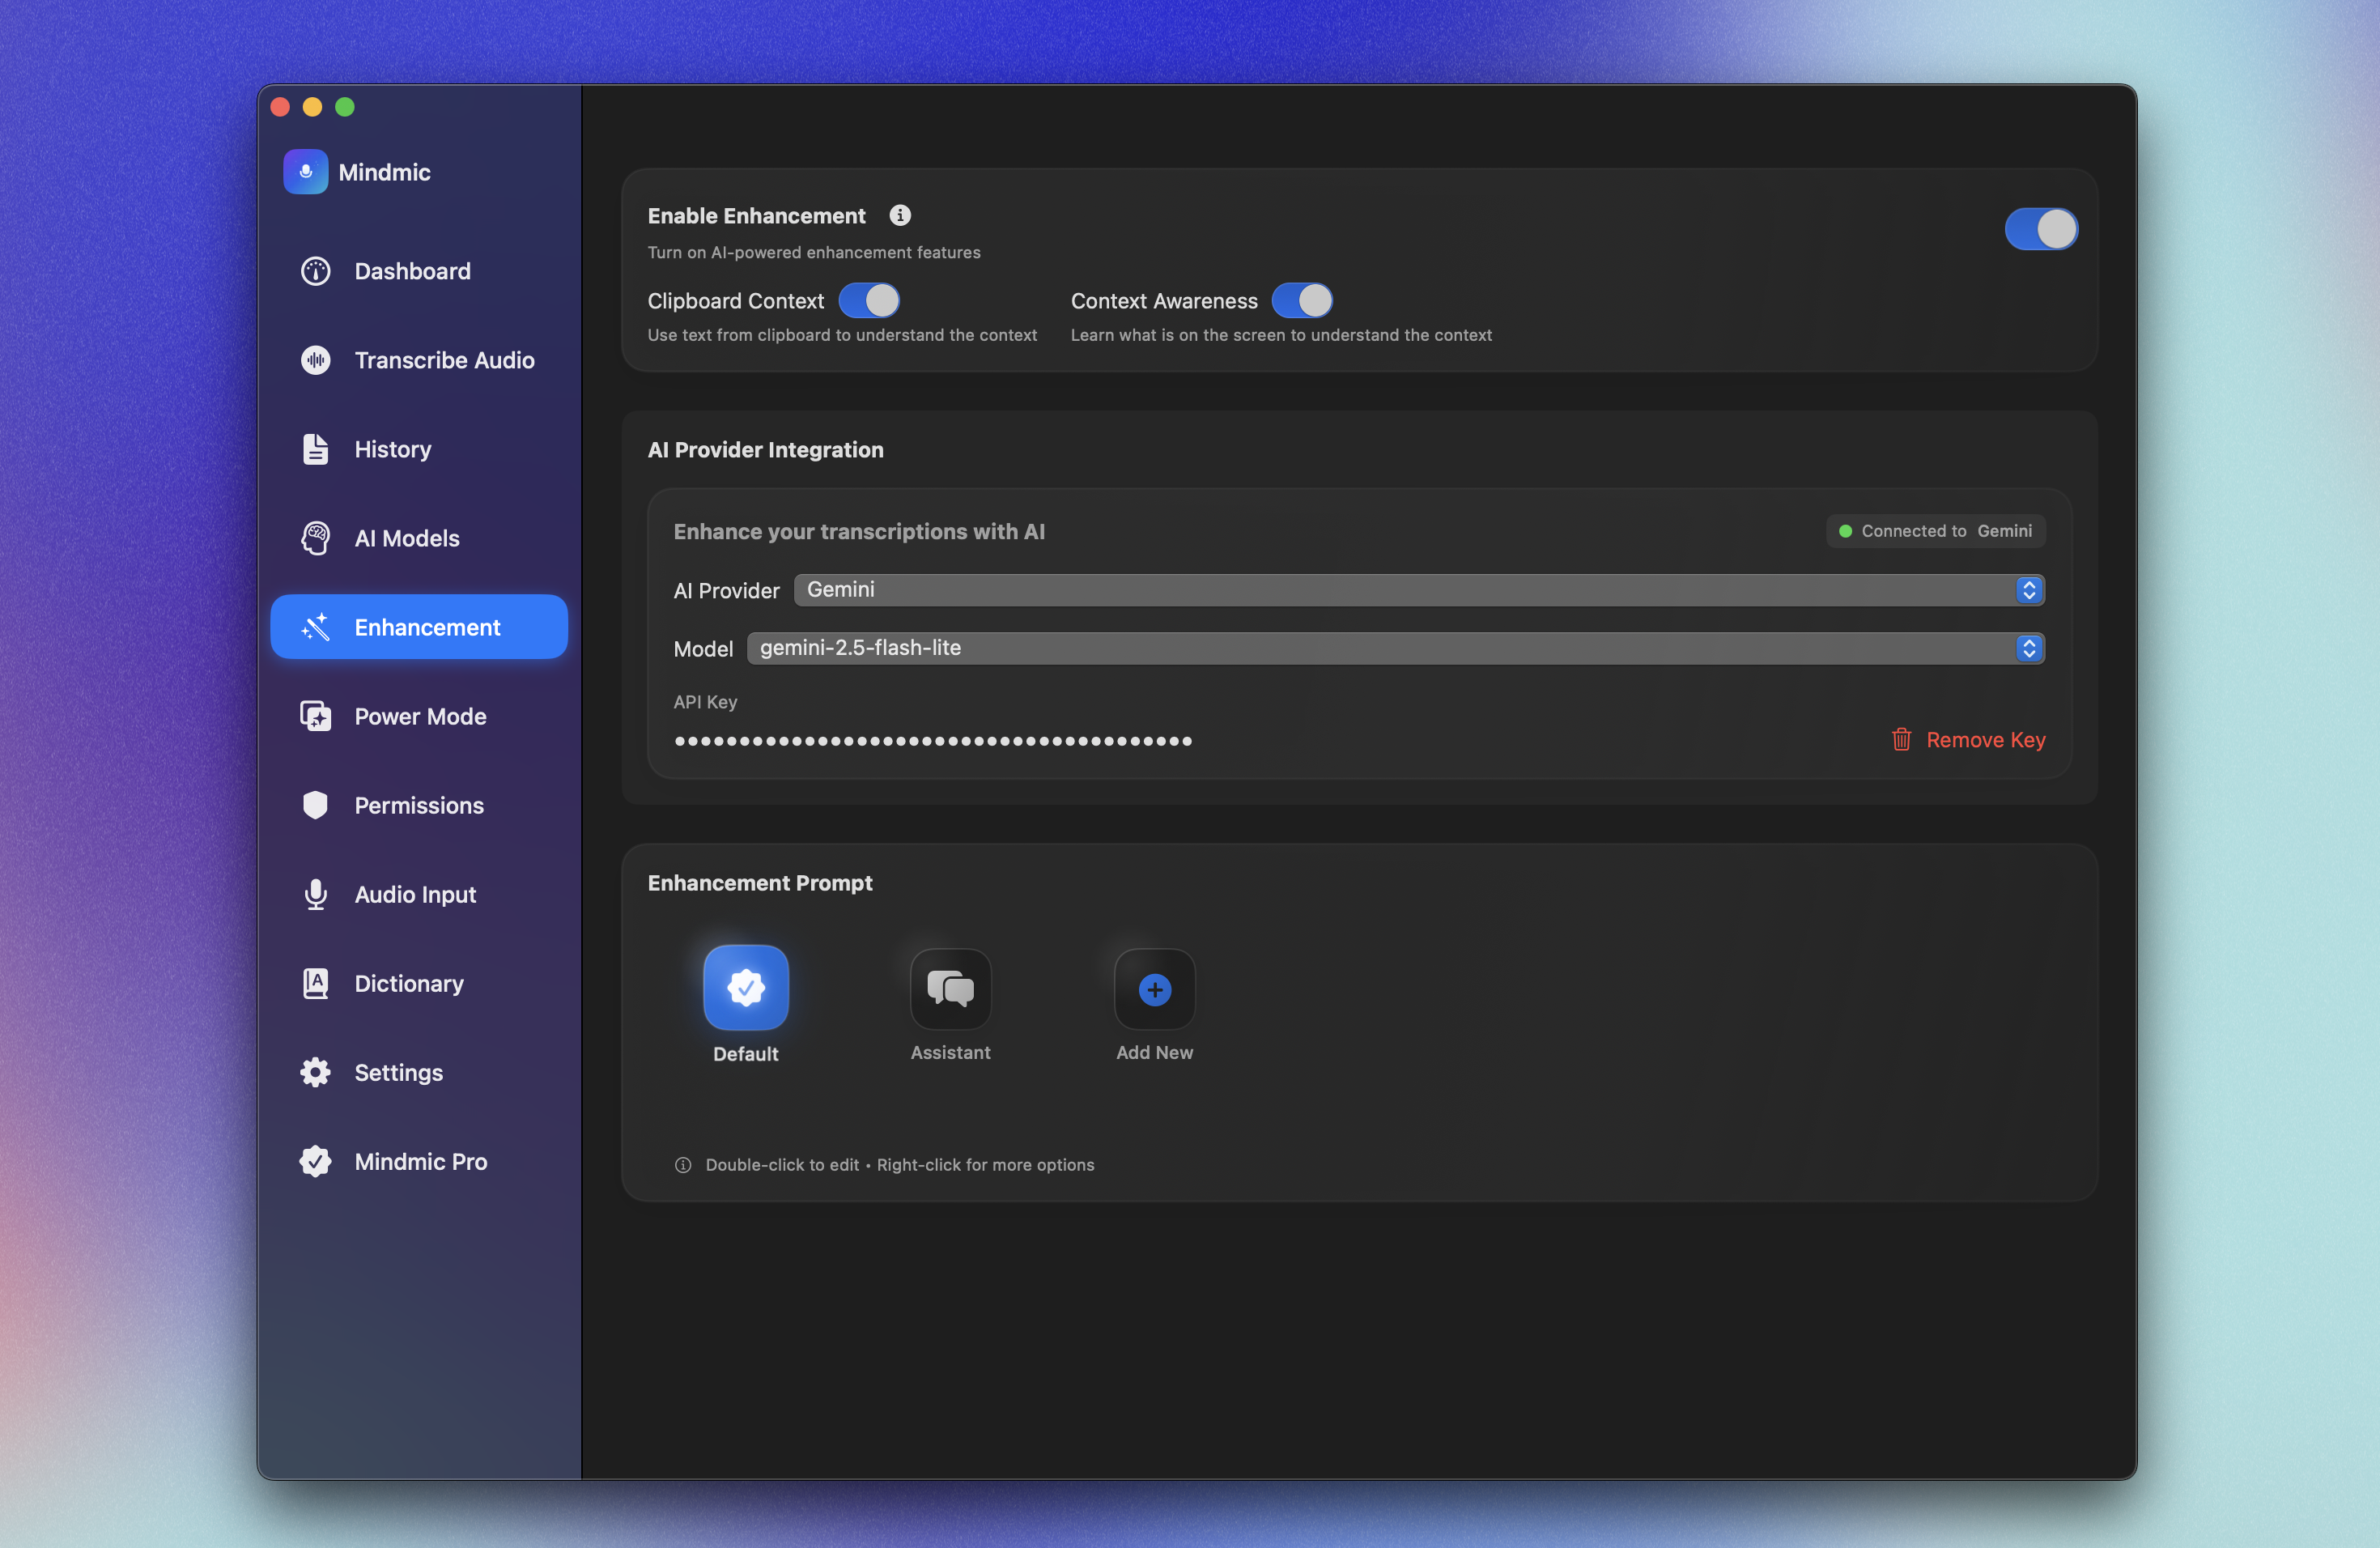2380x1548 pixels.
Task: Open the Mindmic Pro section
Action: point(419,1161)
